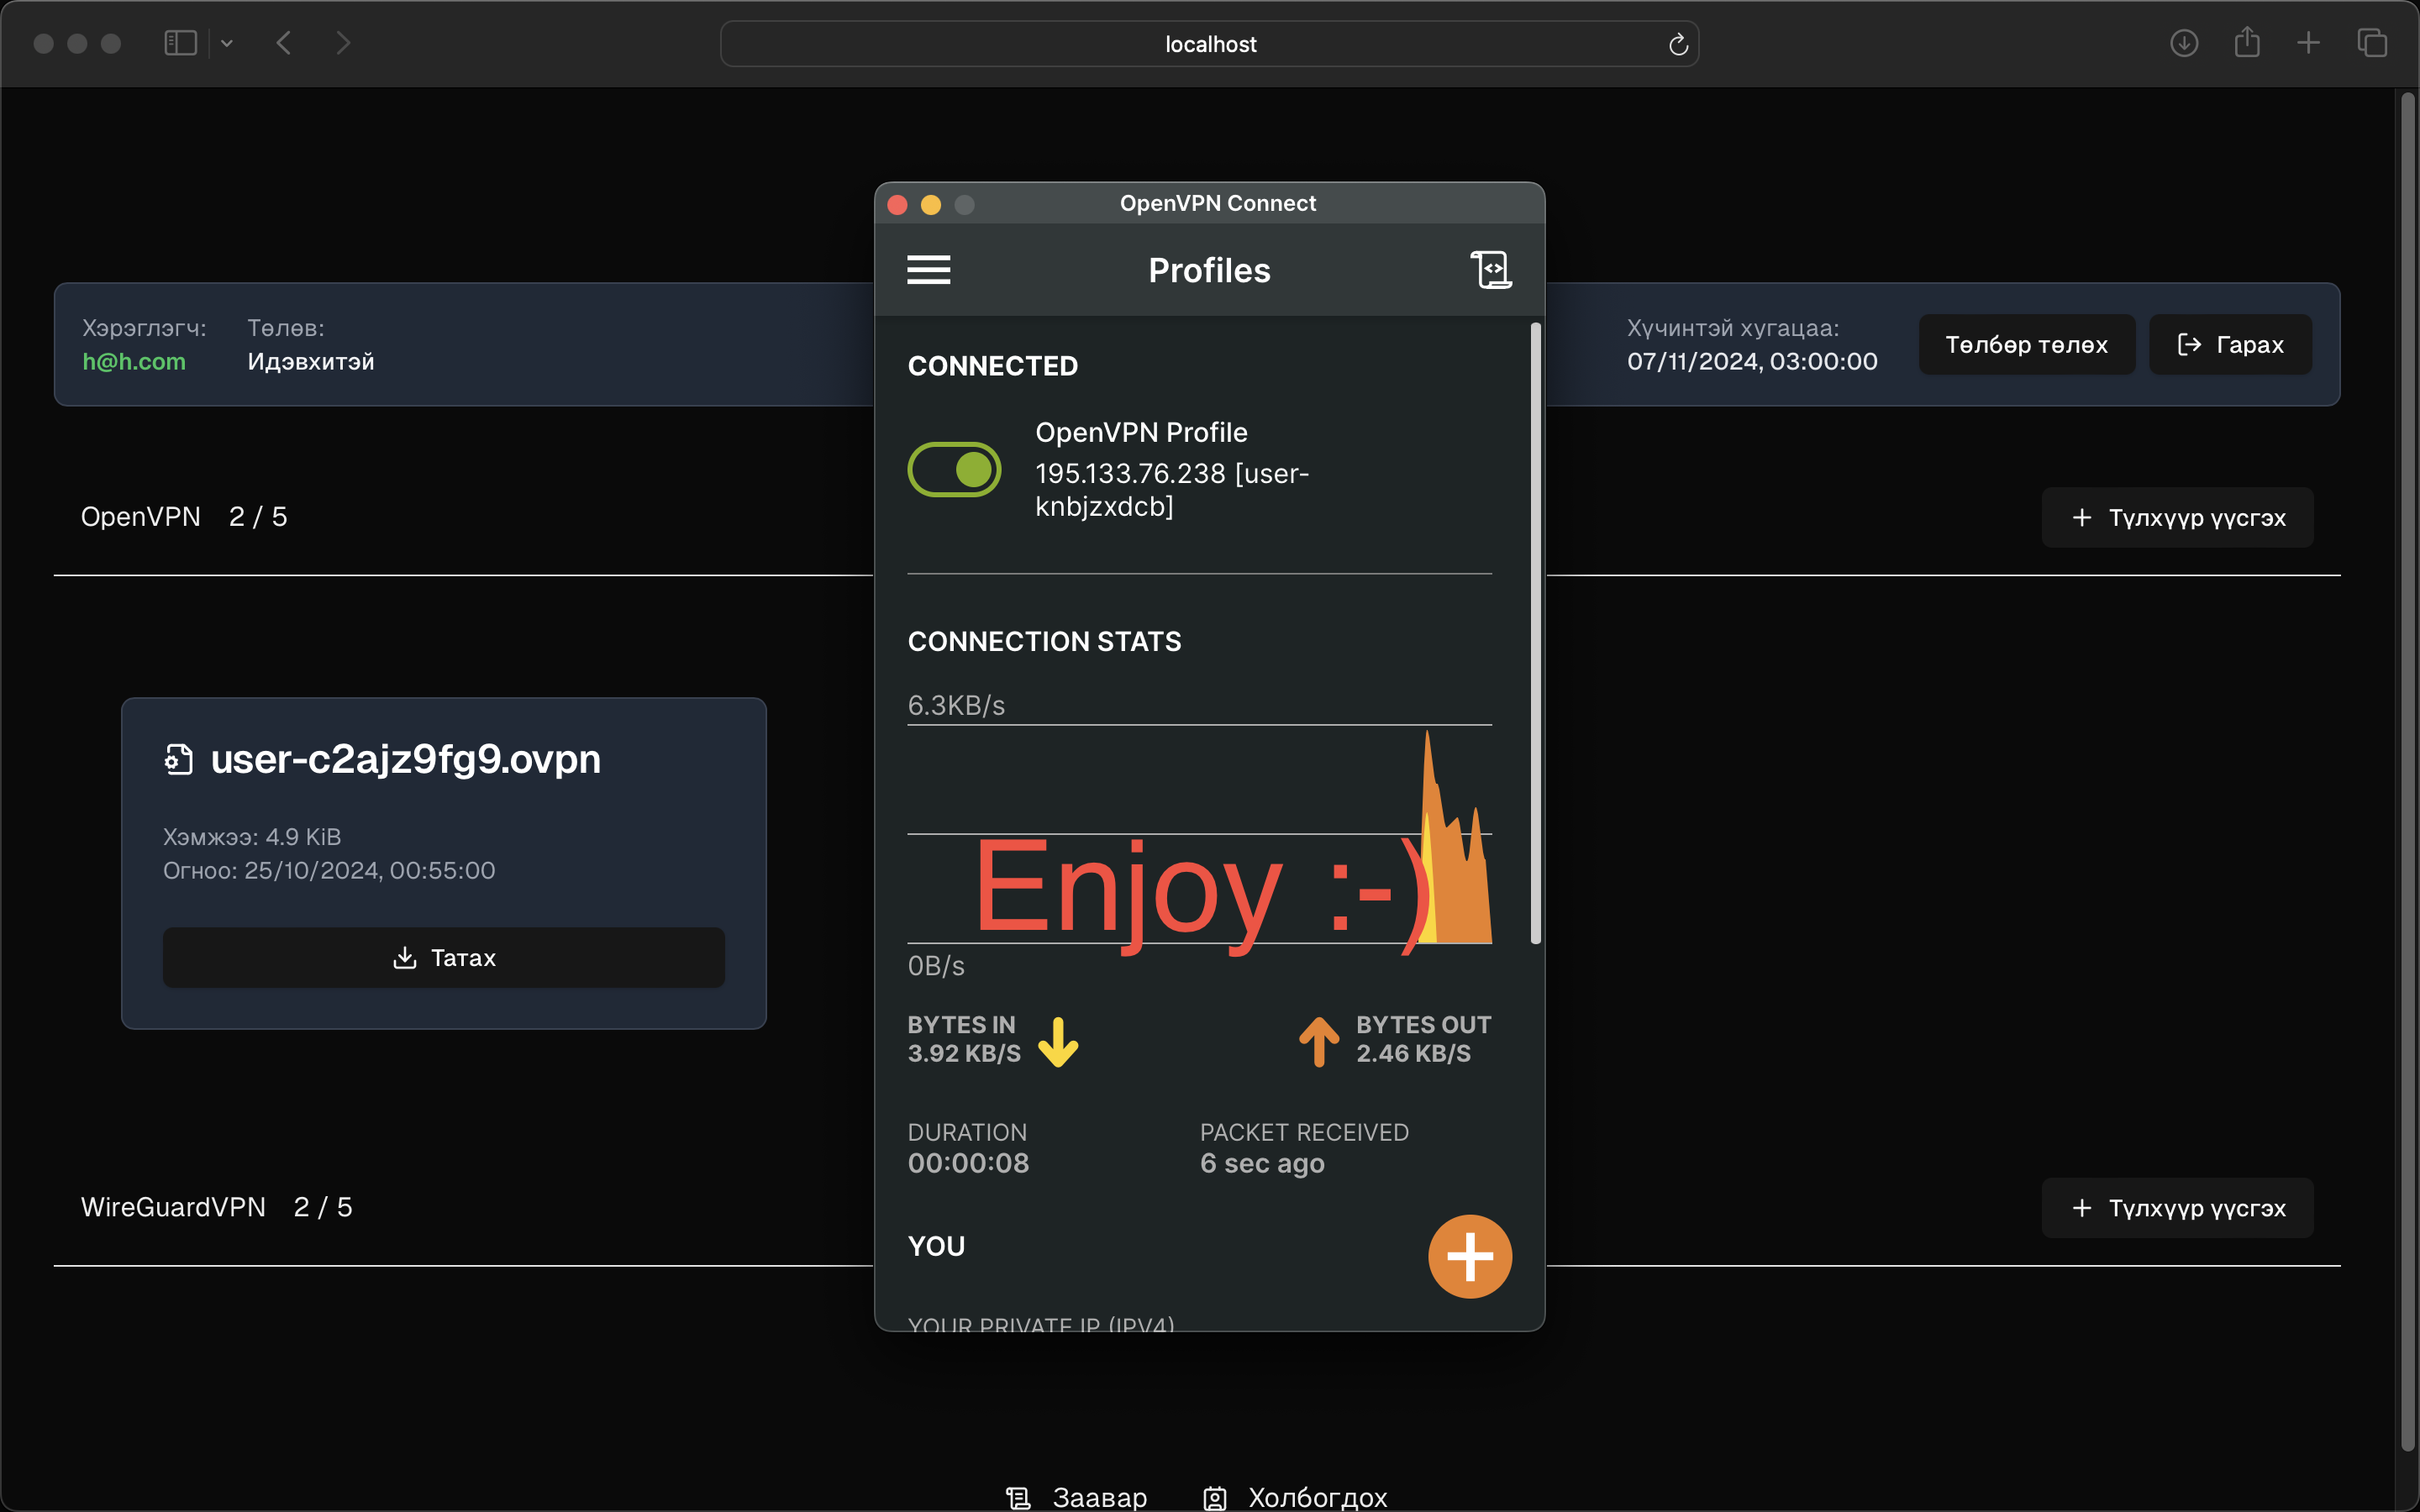Click the Татах download button
The image size is (2420, 1512).
click(x=444, y=957)
